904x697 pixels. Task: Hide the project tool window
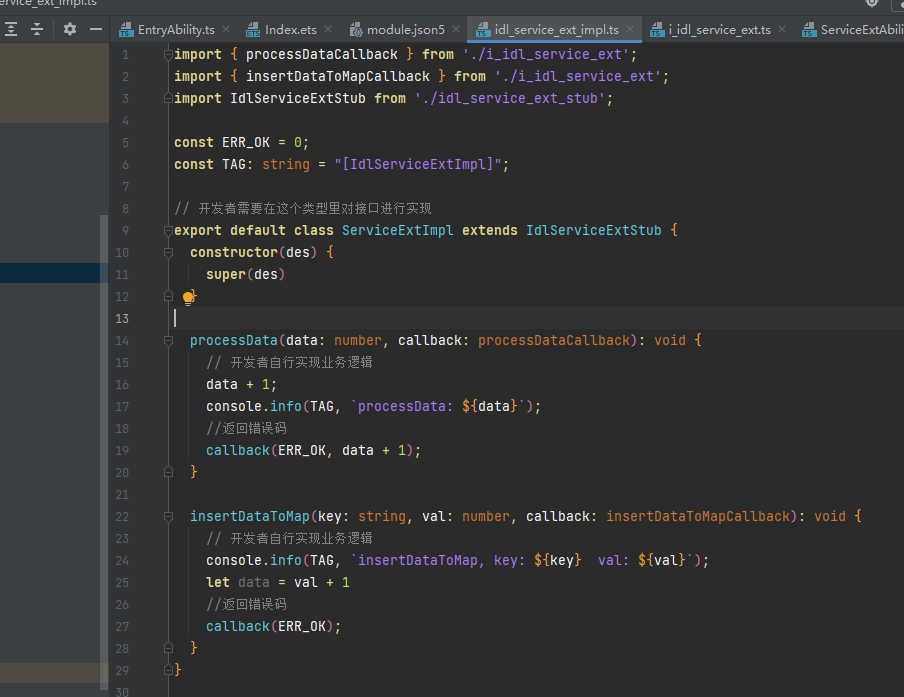coord(96,29)
